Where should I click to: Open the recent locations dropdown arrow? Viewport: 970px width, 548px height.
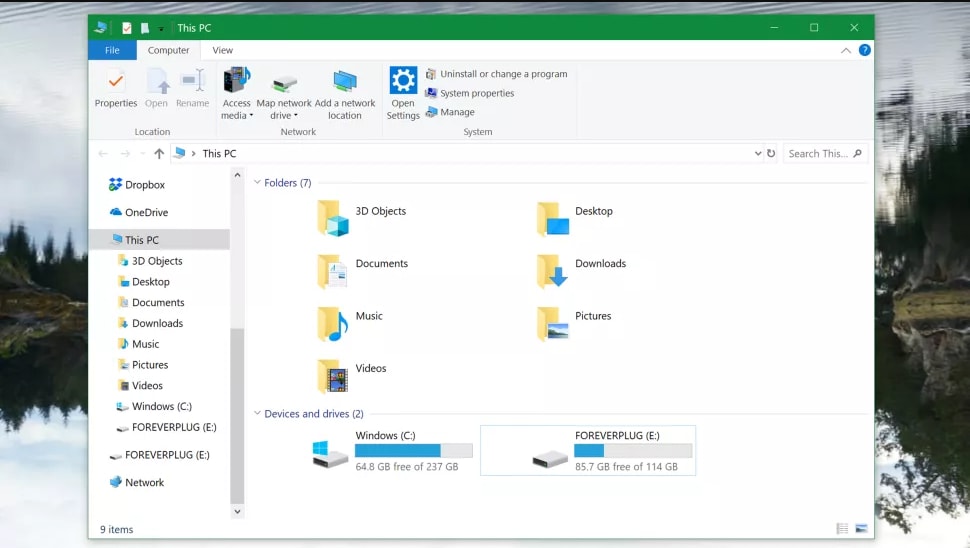pos(143,153)
